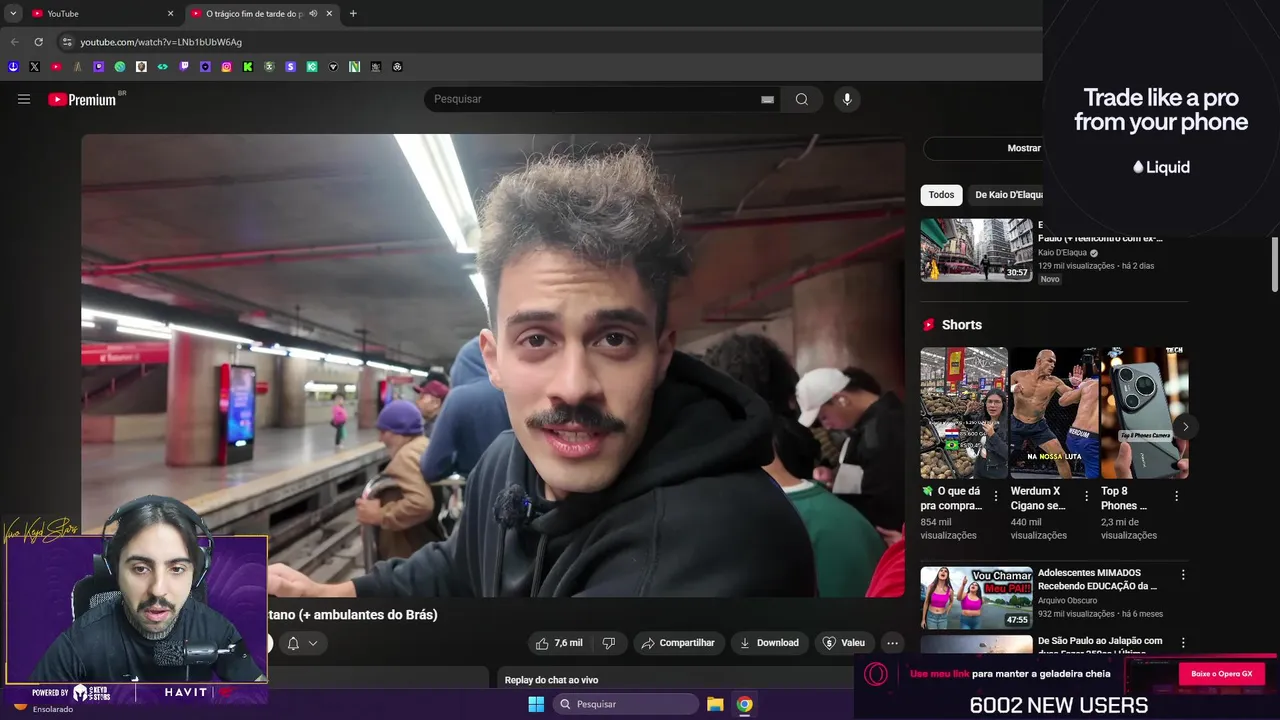This screenshot has width=1280, height=720.
Task: Select the Todos filter chip
Action: (x=941, y=195)
